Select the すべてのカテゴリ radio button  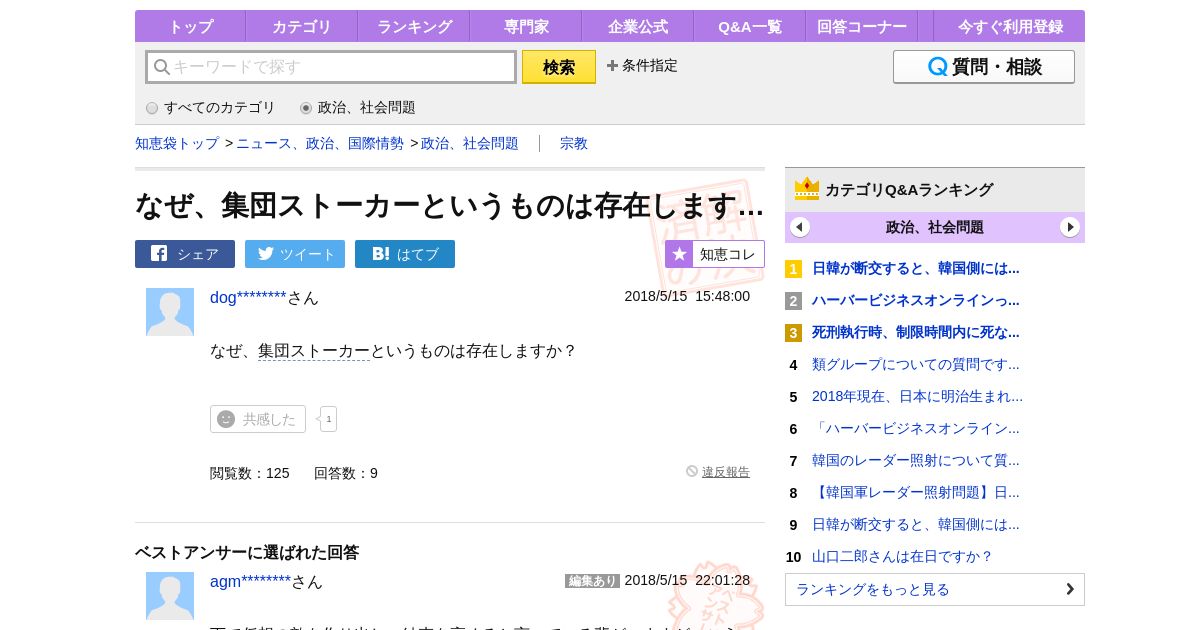152,108
